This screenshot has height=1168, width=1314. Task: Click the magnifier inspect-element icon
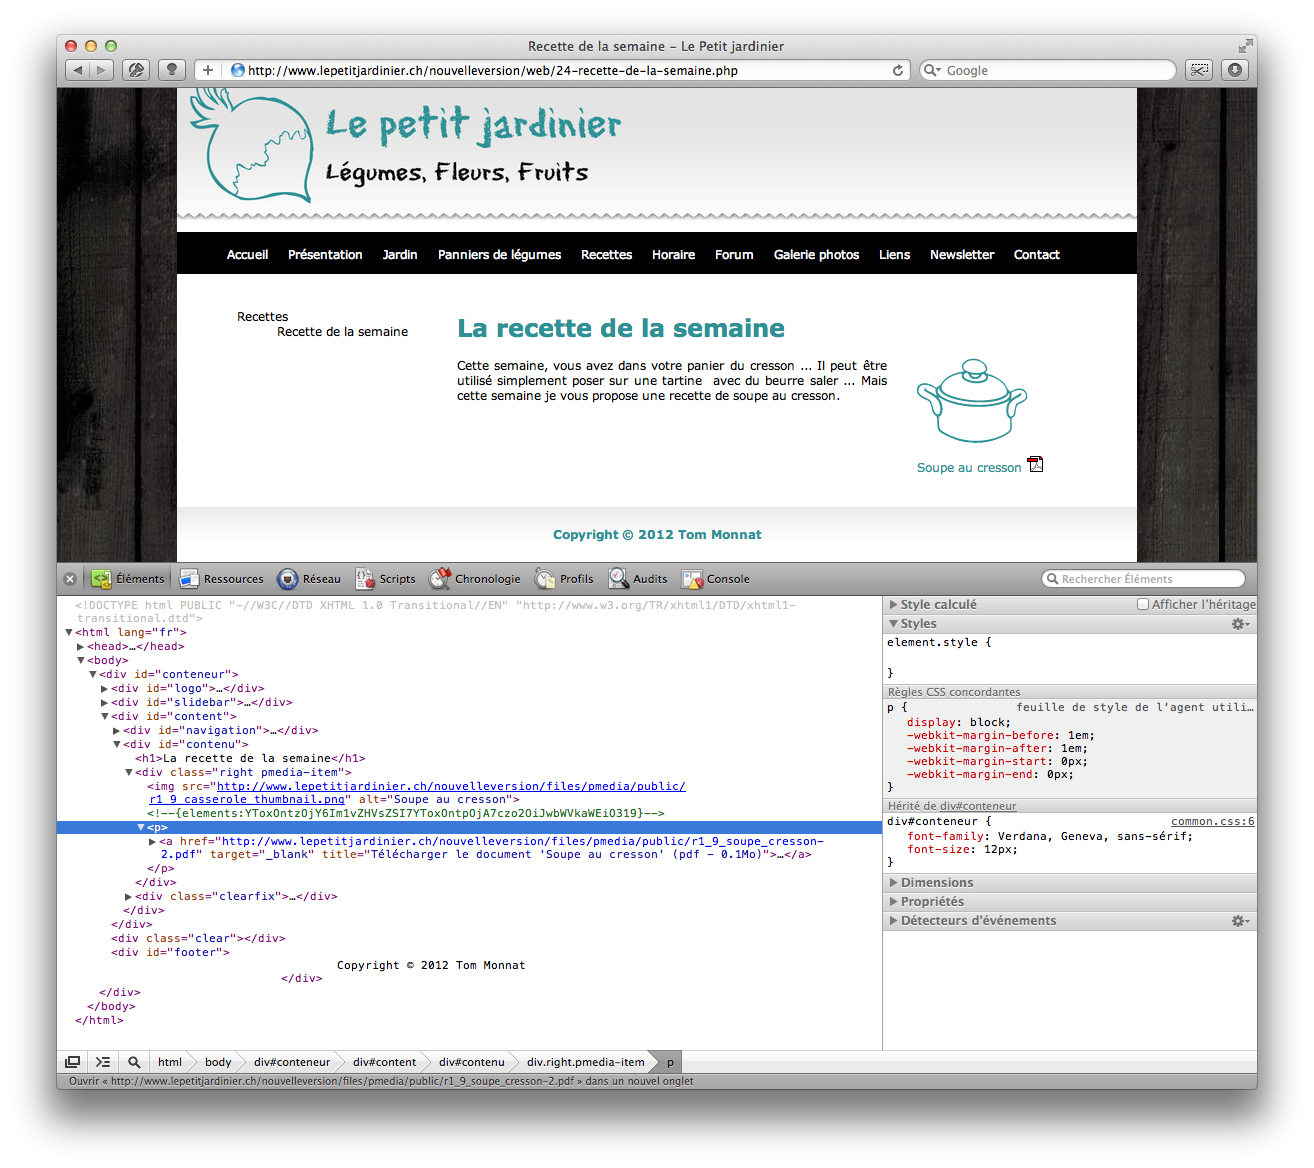pyautogui.click(x=134, y=1062)
